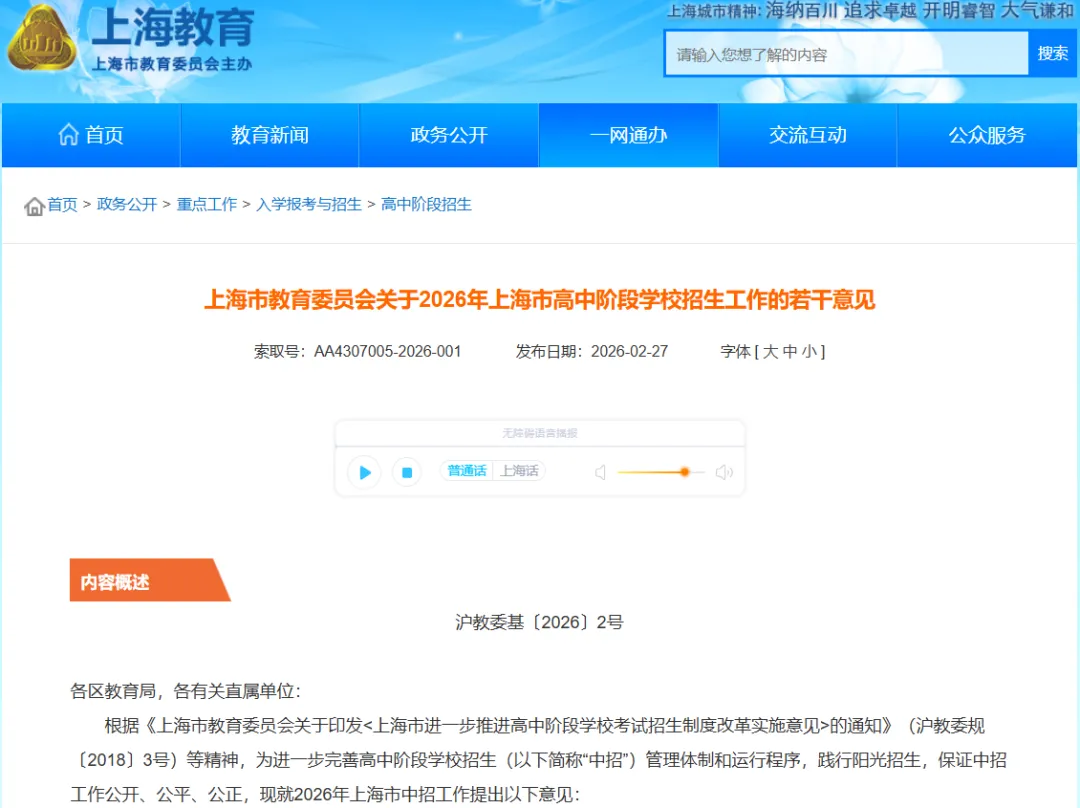This screenshot has height=808, width=1080.
Task: Open 政务公开 from the navigation bar
Action: [x=448, y=135]
